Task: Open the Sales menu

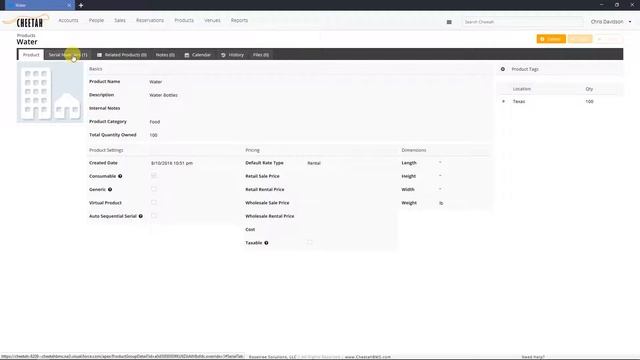Action: [120, 20]
